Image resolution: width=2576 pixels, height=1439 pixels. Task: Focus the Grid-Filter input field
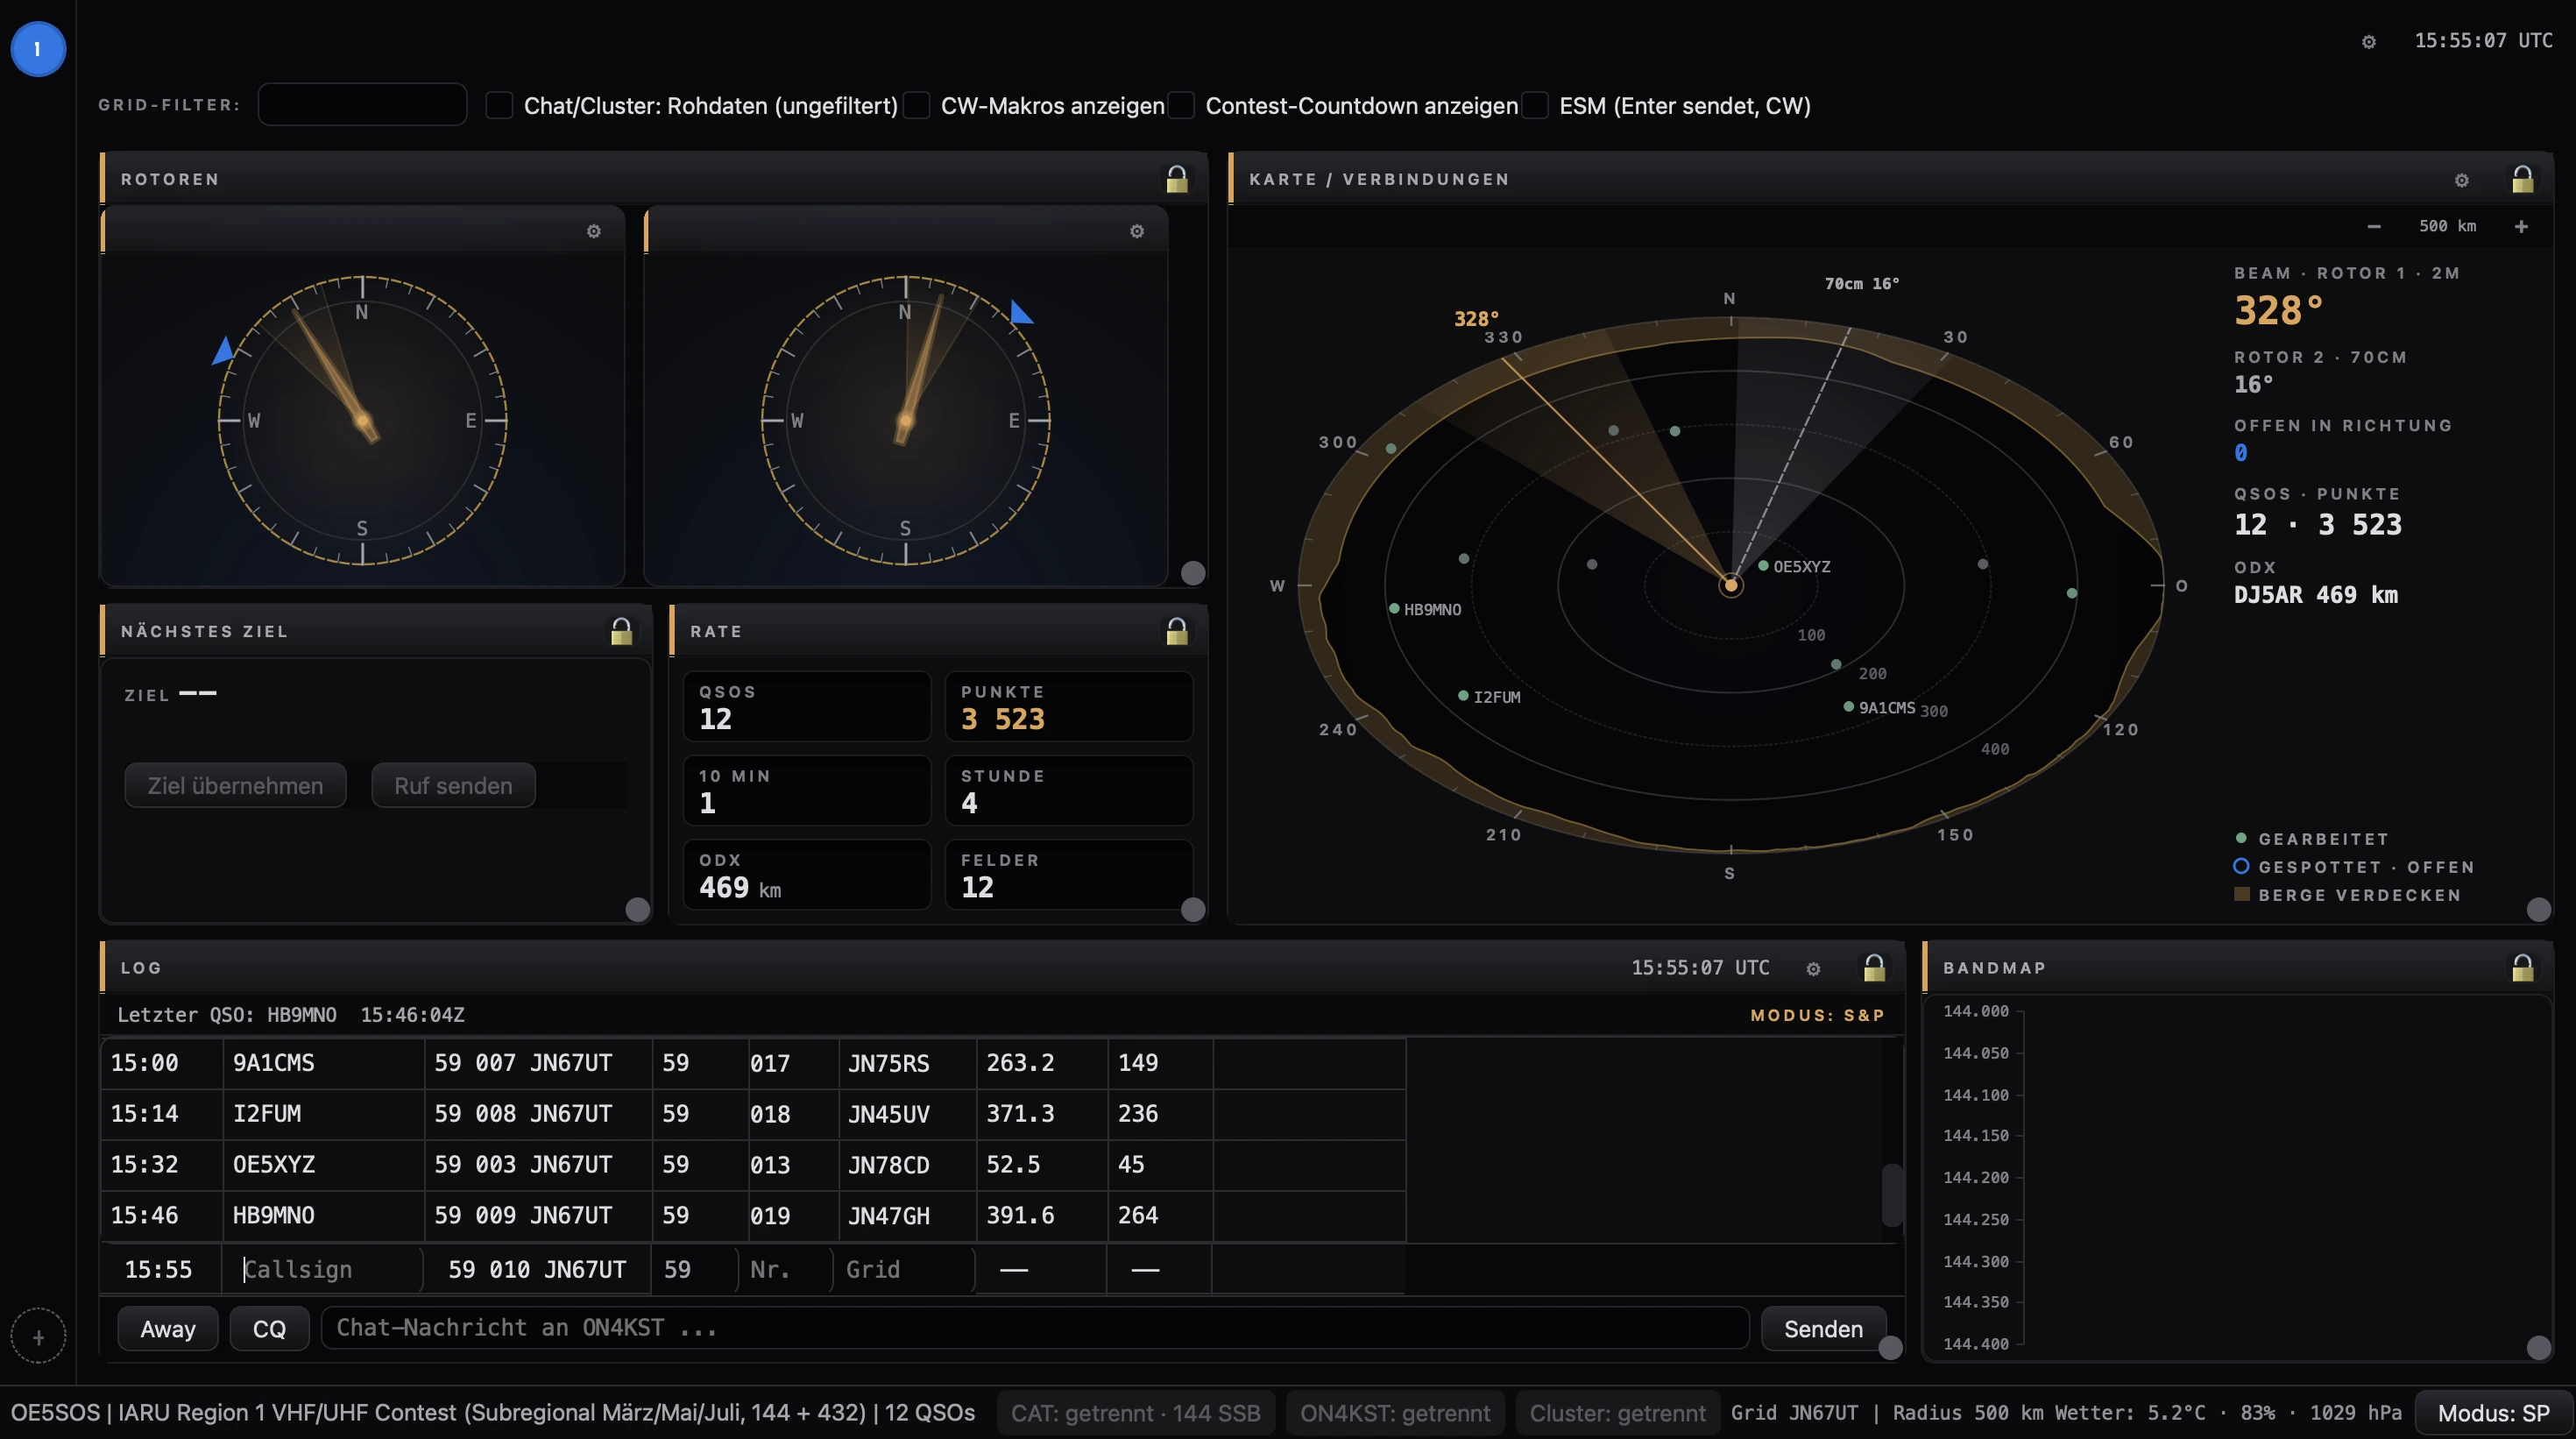(362, 104)
